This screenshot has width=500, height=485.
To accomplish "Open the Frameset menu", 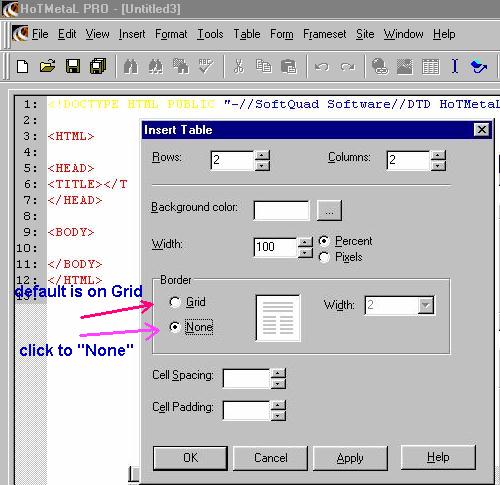I will coord(324,34).
